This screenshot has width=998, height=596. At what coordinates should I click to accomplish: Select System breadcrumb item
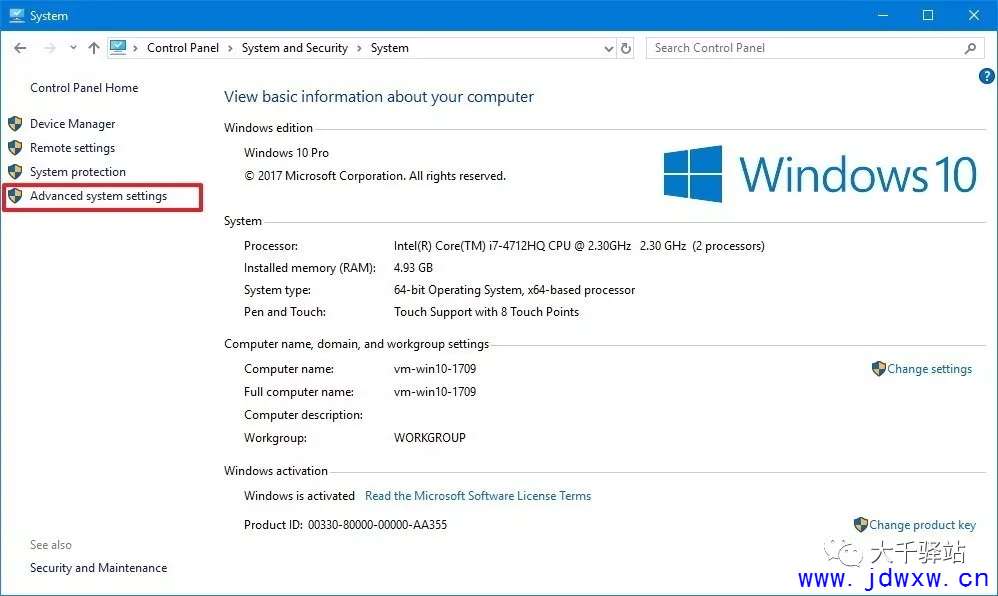390,48
